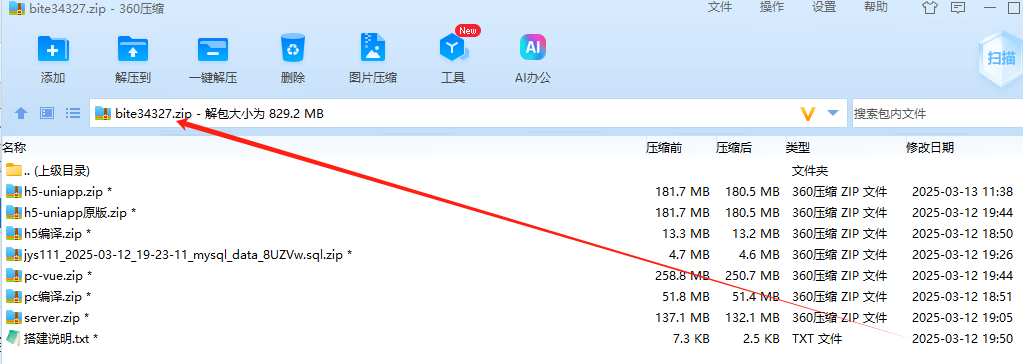1023x364 pixels.
Task: Open the 操作 menu
Action: pos(772,7)
